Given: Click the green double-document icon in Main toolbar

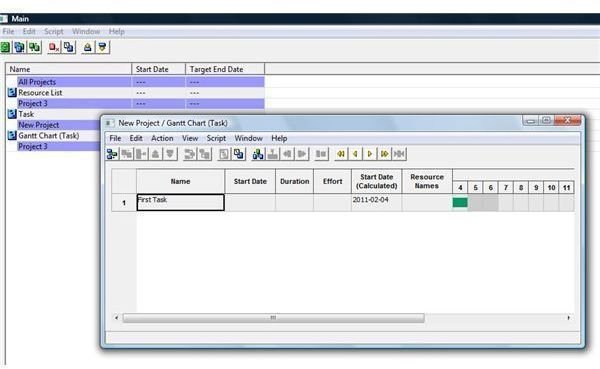Looking at the screenshot, I should (x=34, y=47).
